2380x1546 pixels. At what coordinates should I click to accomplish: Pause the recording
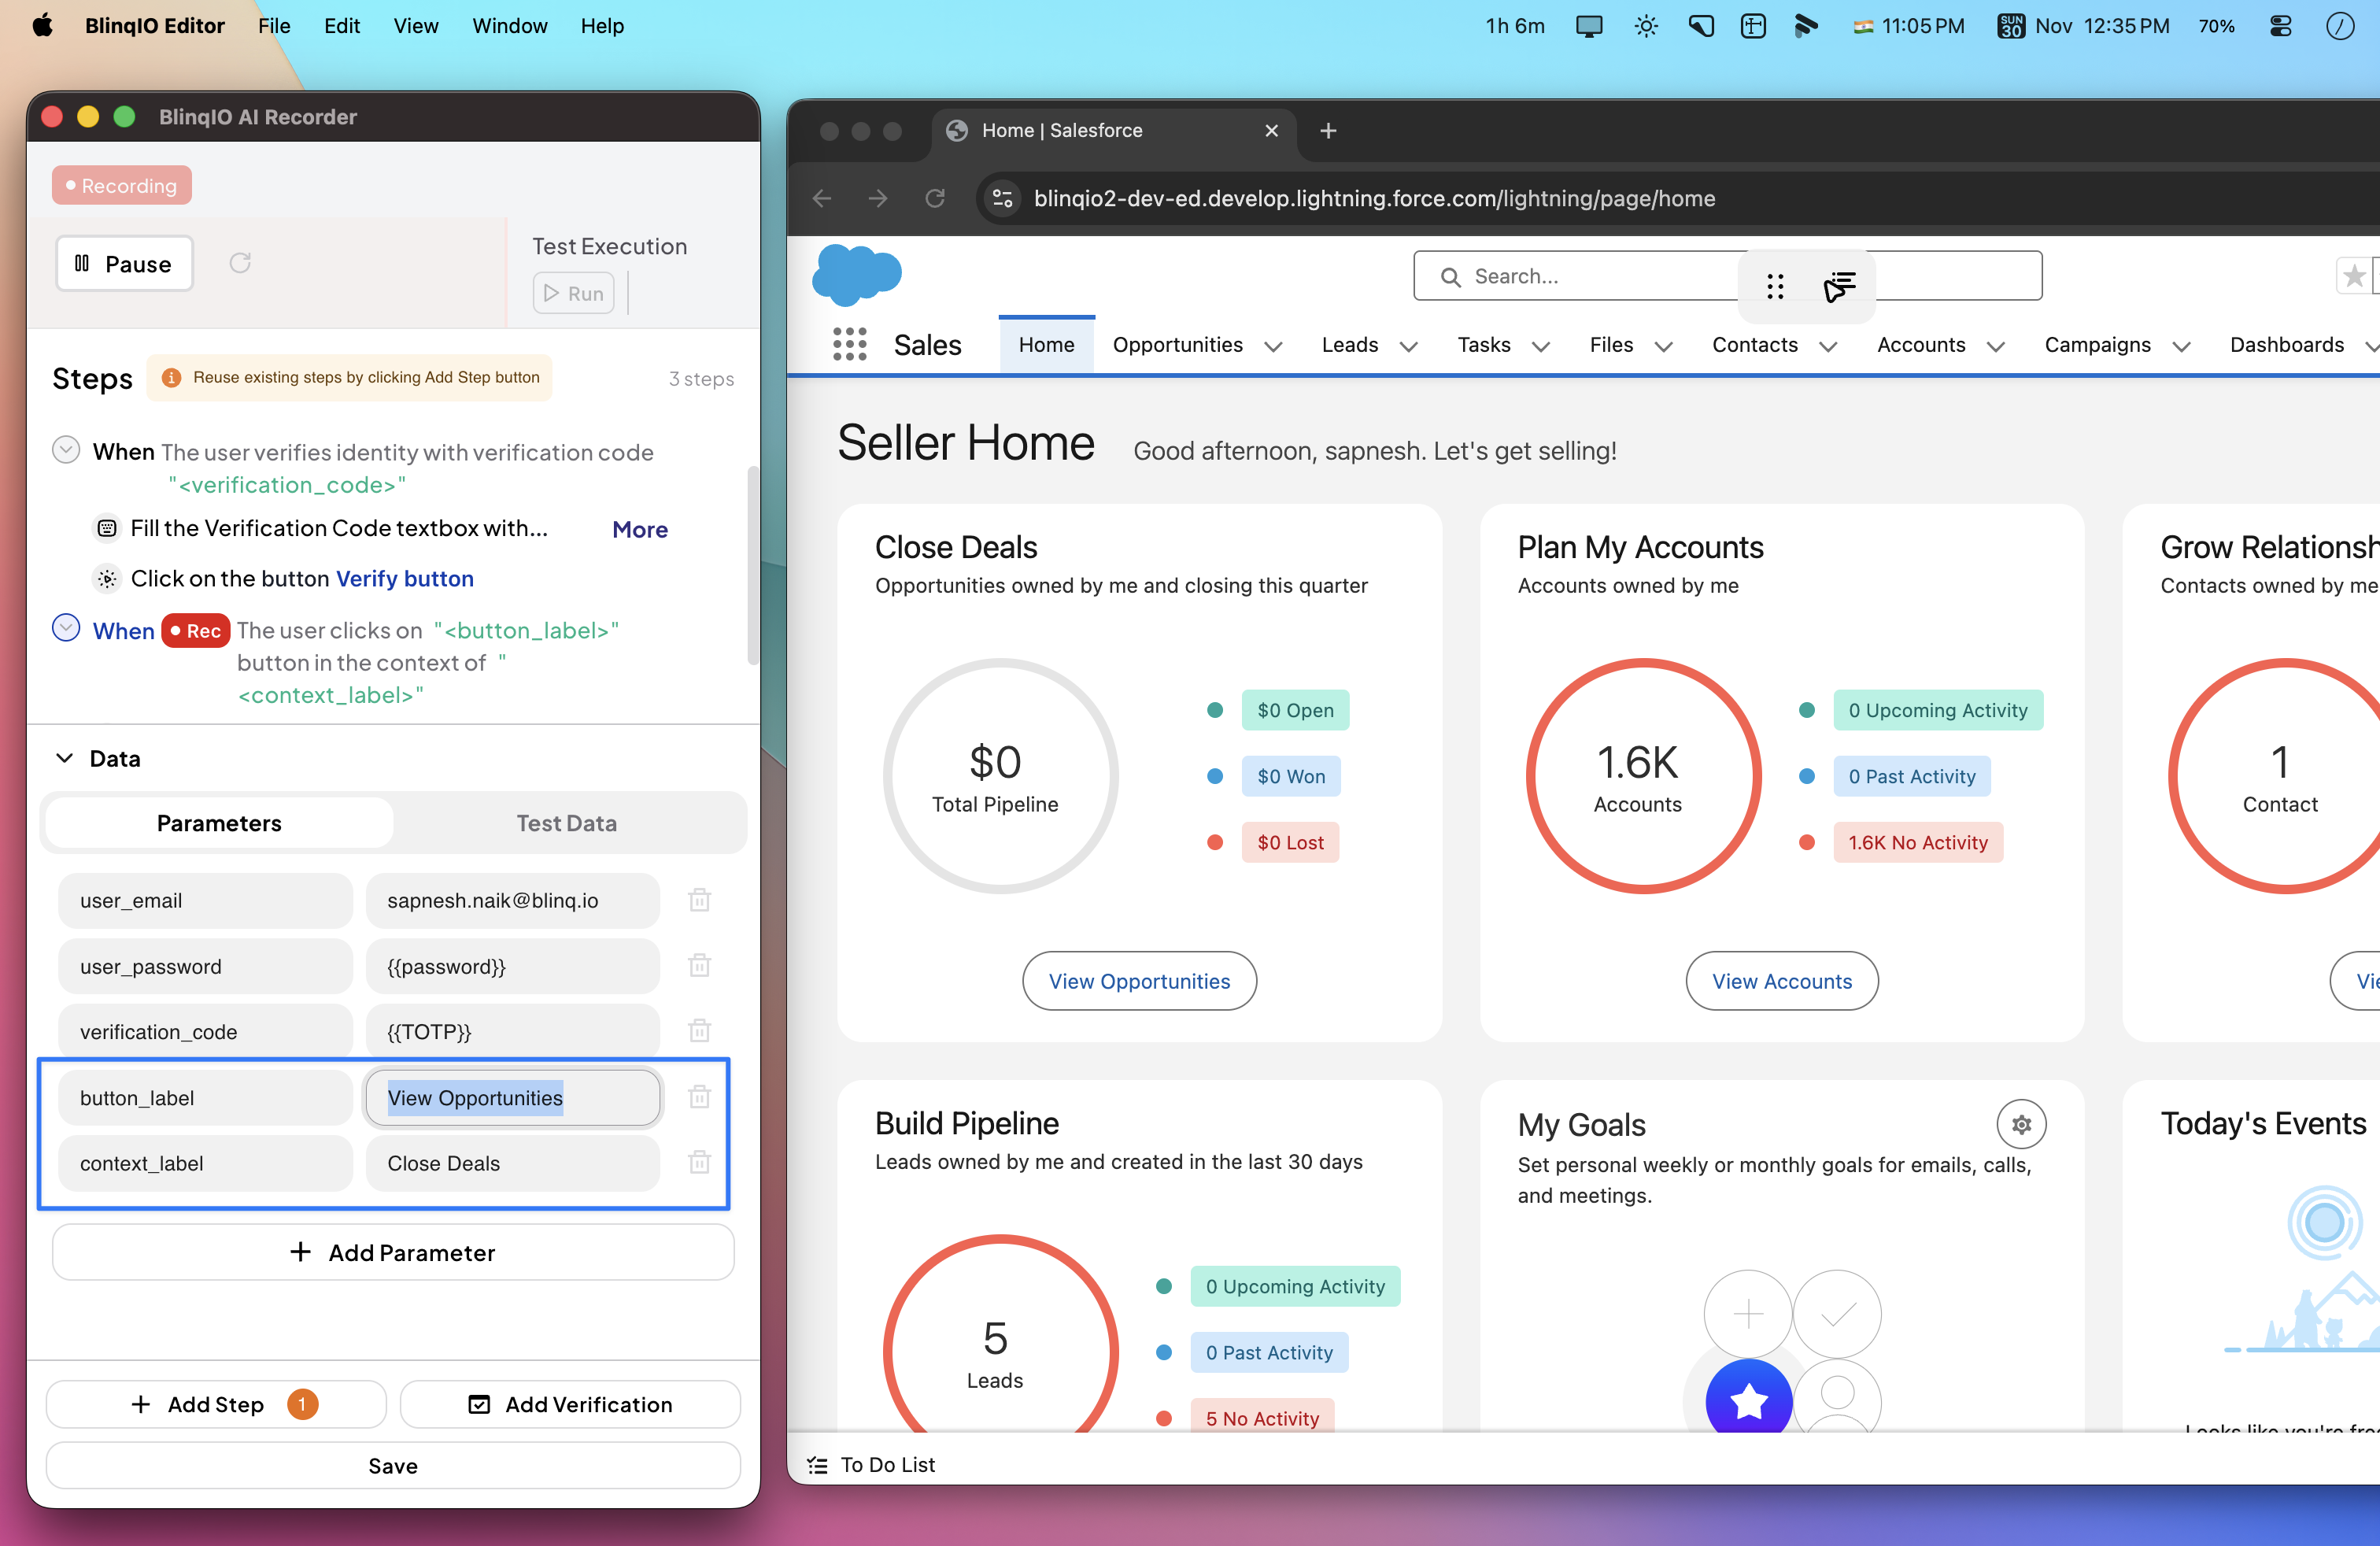click(124, 264)
